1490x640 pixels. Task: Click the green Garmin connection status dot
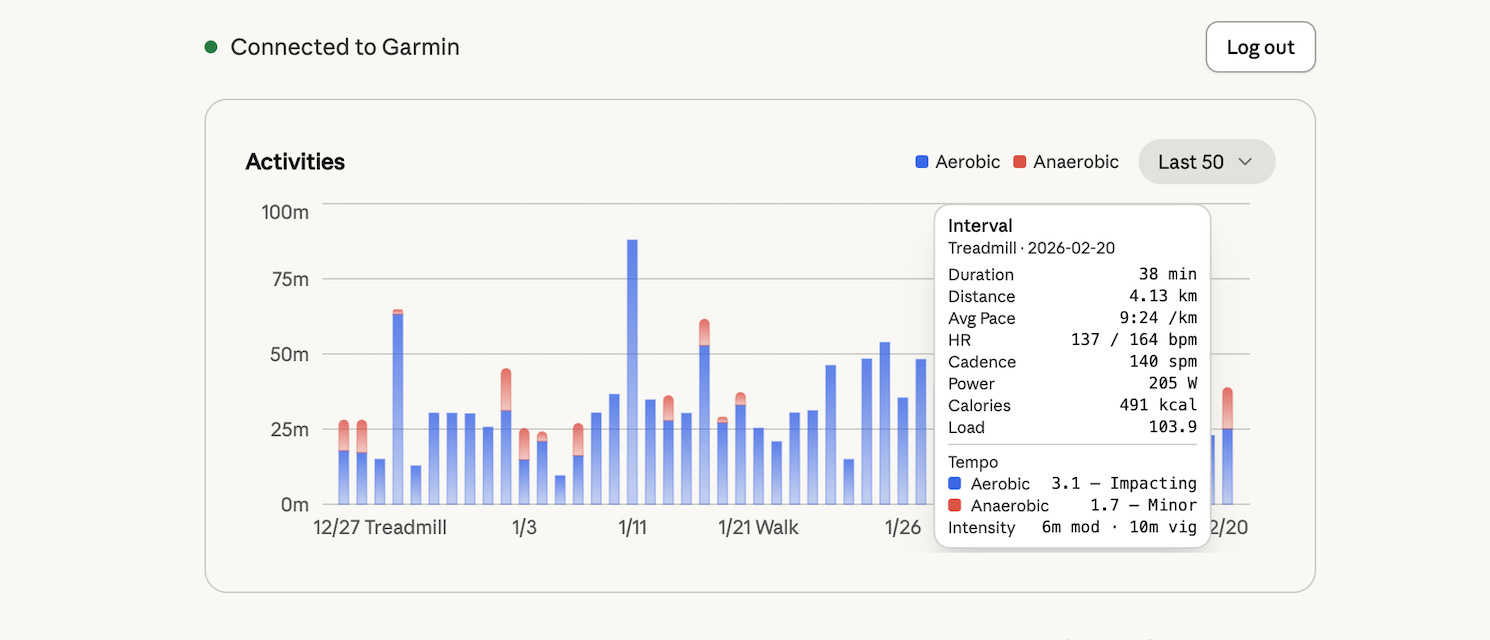click(x=210, y=46)
